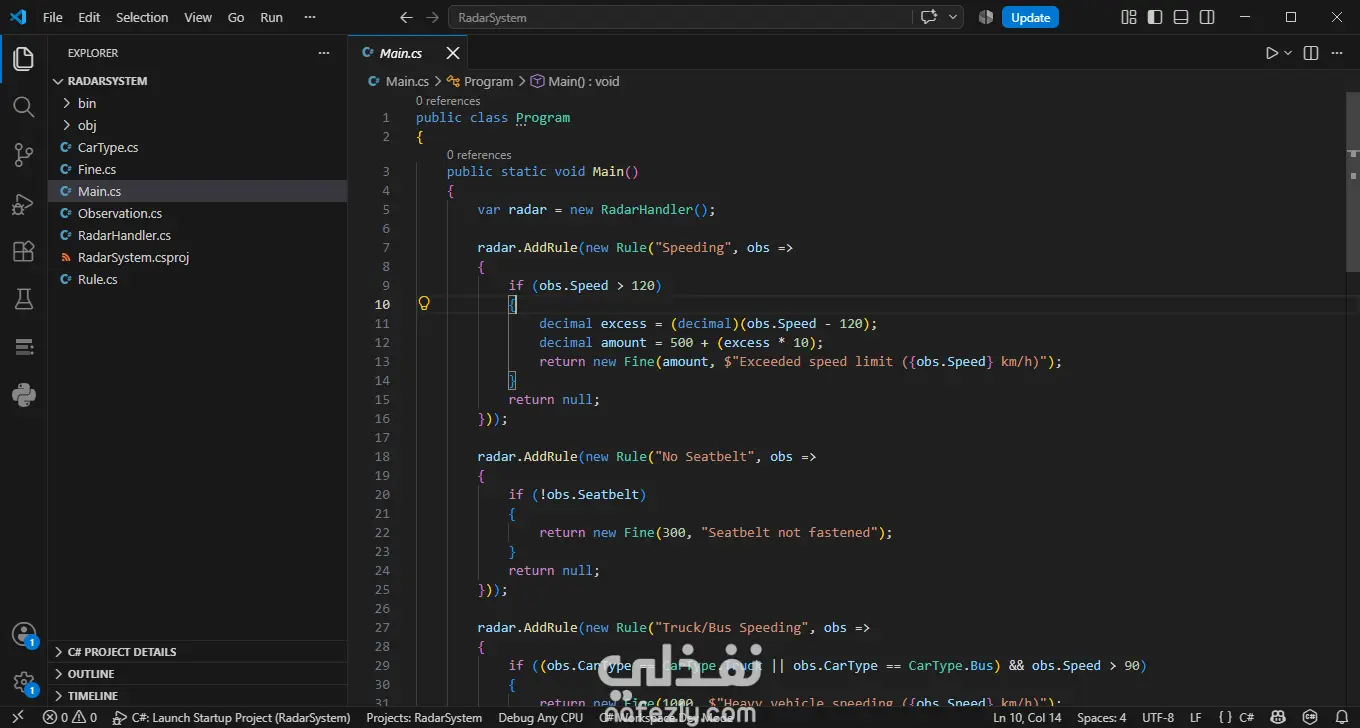Viewport: 1360px width, 728px height.
Task: Open the Accounts menu in activity bar
Action: click(x=23, y=635)
